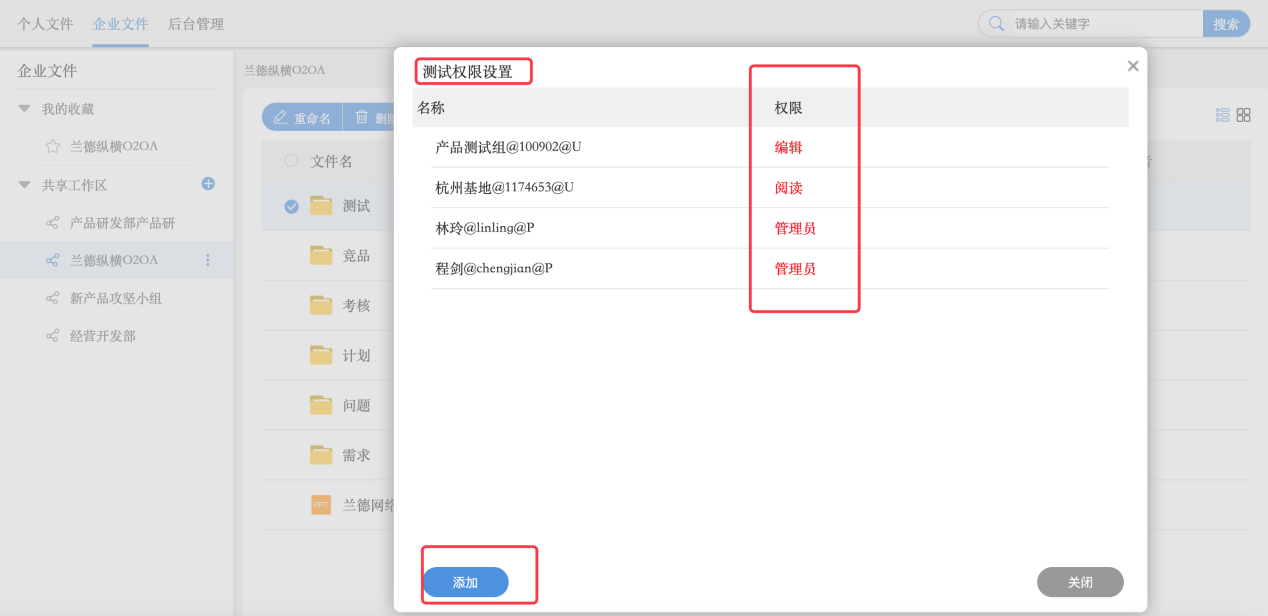1268x616 pixels.
Task: Click the 文件名 column header
Action: (332, 160)
